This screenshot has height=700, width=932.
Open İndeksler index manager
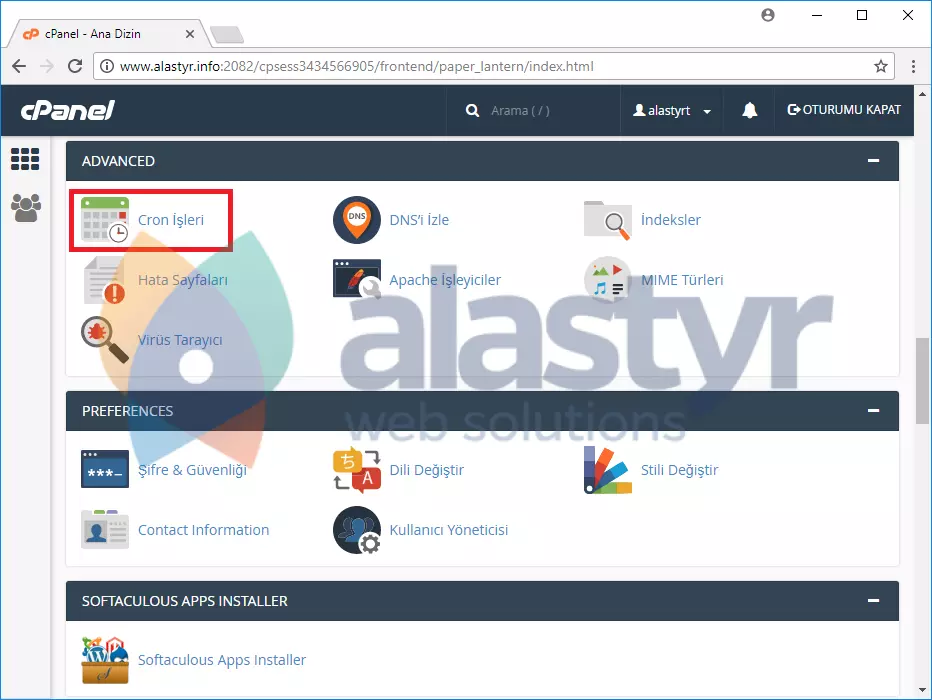coord(669,219)
